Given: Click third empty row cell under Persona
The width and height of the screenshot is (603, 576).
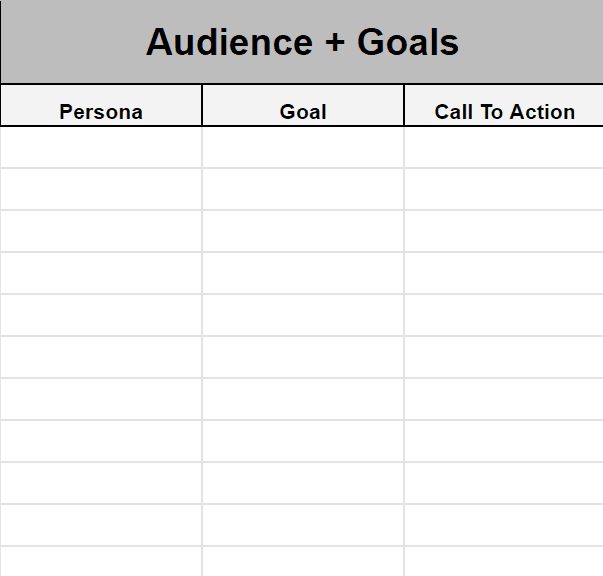Looking at the screenshot, I should 101,231.
